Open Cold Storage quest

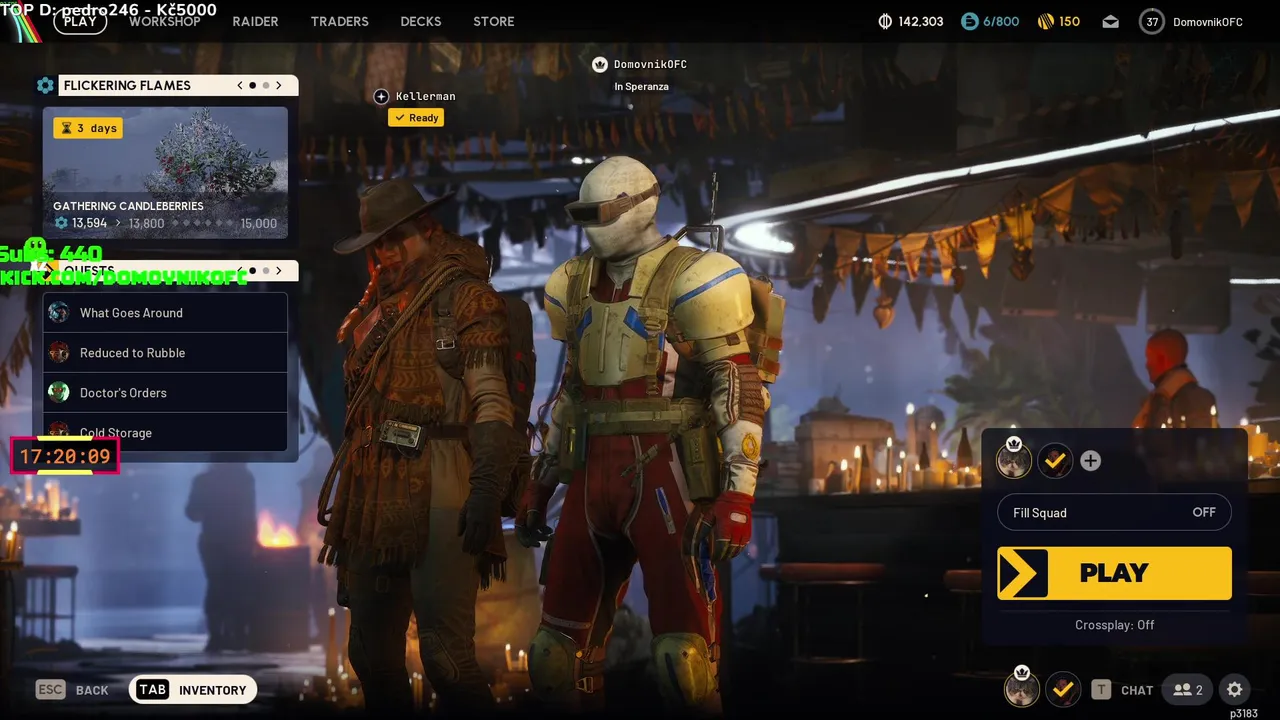(165, 433)
